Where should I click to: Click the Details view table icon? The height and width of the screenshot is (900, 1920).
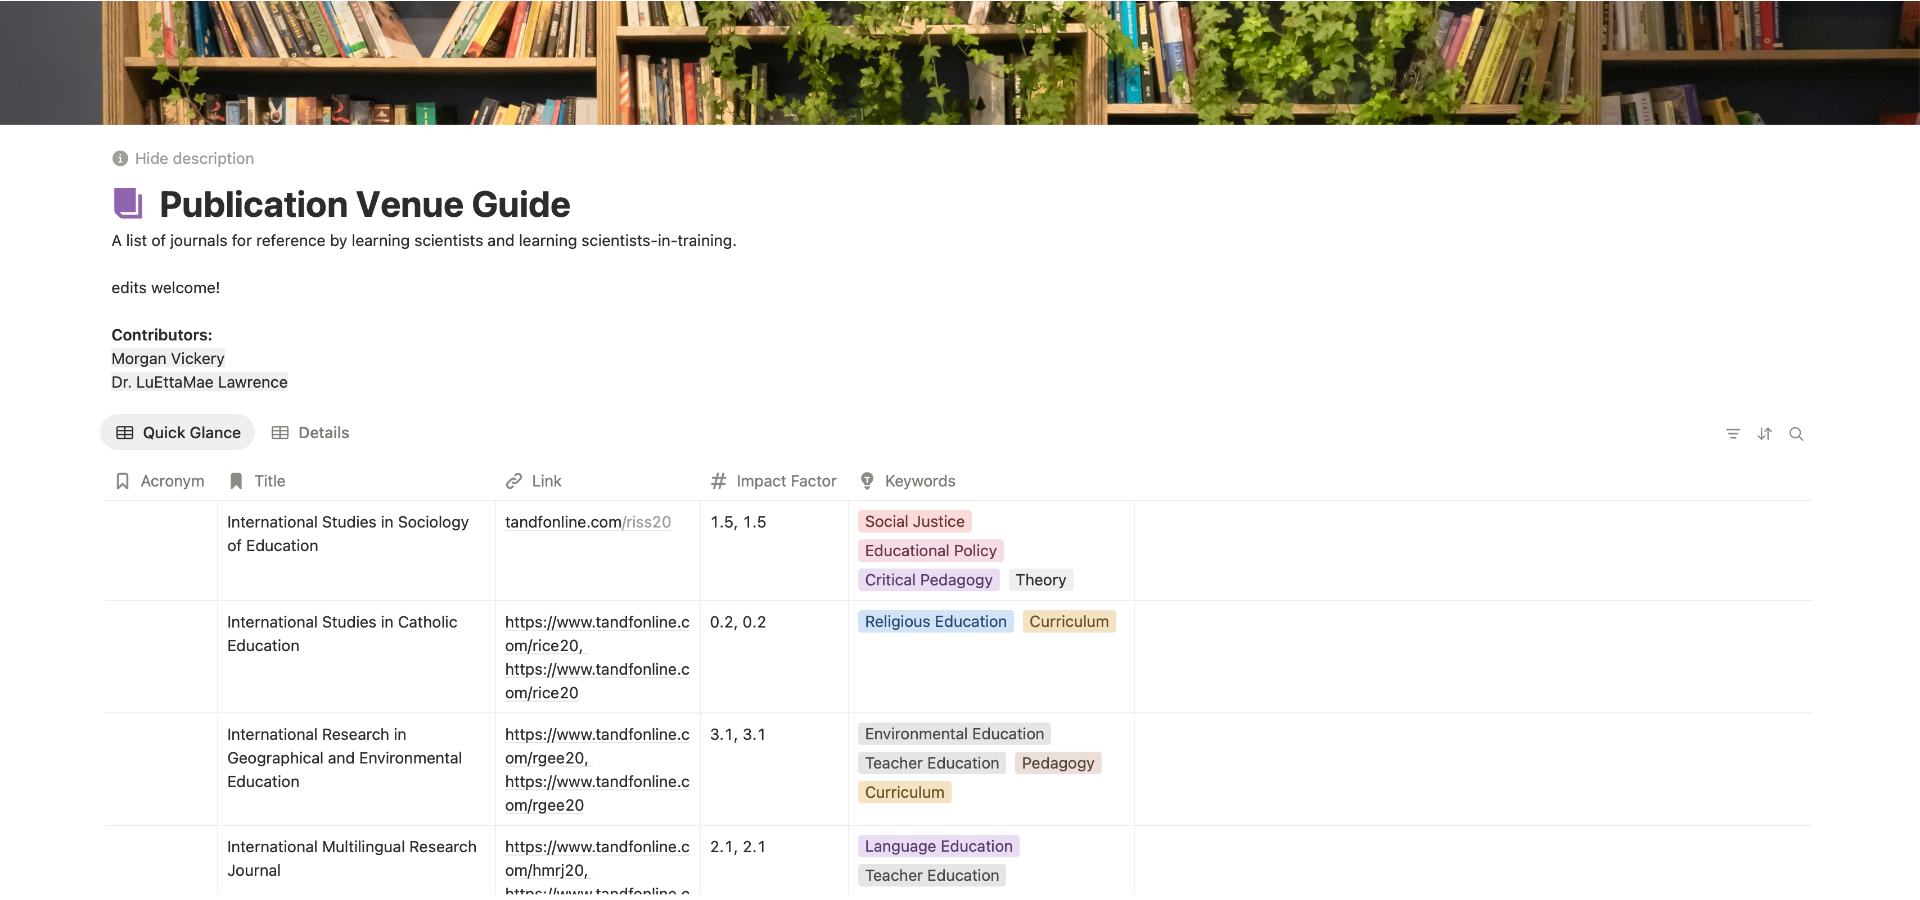point(280,433)
